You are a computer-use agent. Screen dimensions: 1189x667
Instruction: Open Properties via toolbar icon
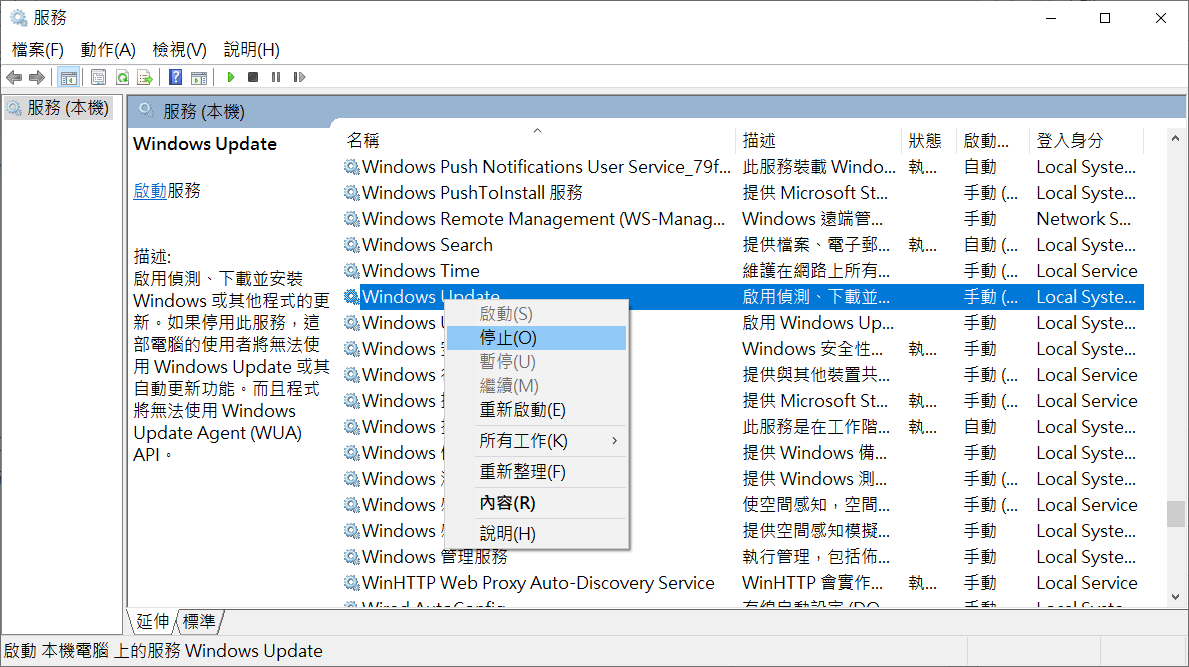tap(99, 77)
